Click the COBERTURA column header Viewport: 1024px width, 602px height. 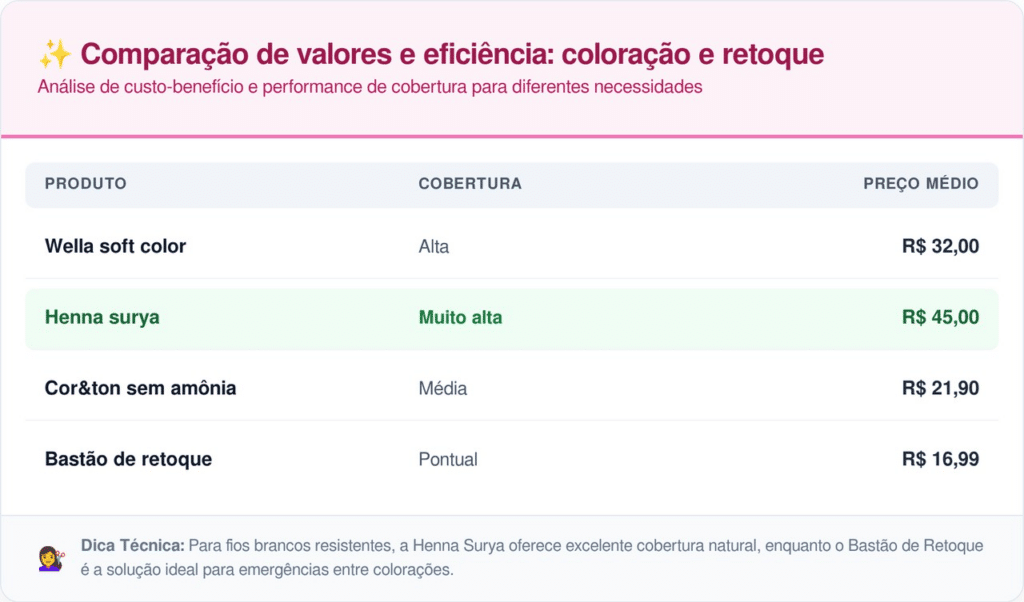tap(470, 184)
